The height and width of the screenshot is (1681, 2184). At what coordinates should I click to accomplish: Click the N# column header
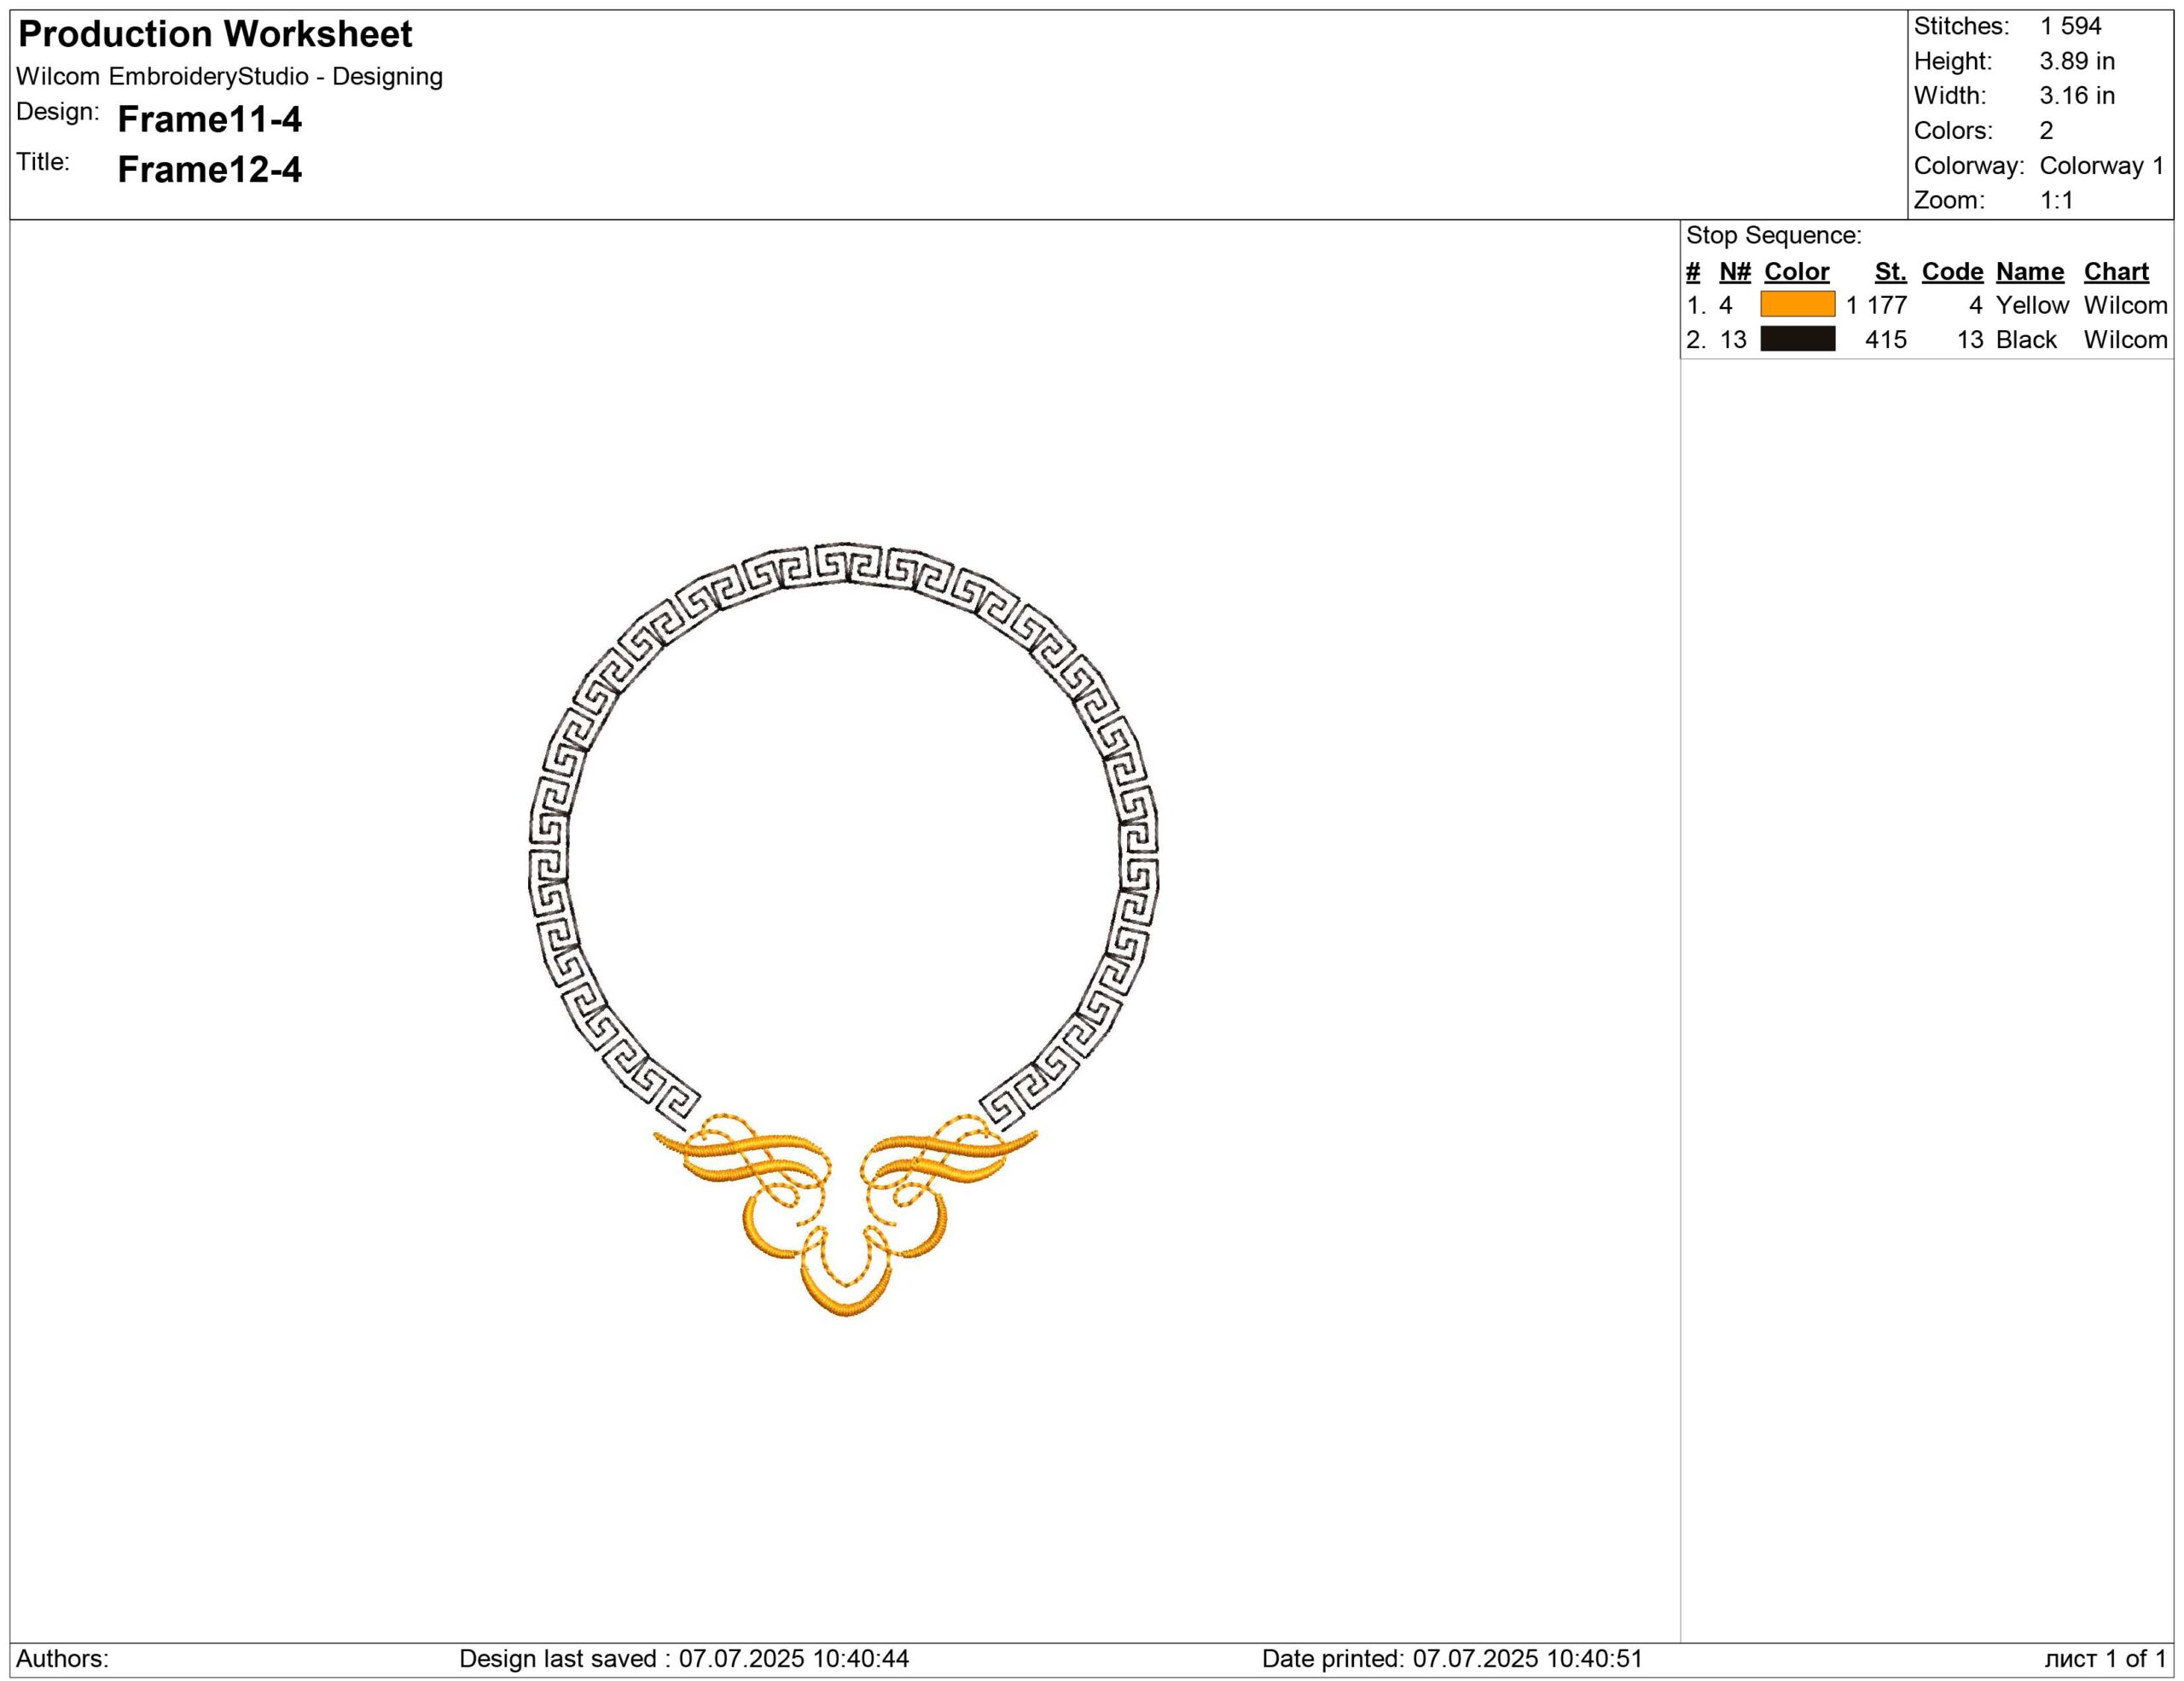1735,272
